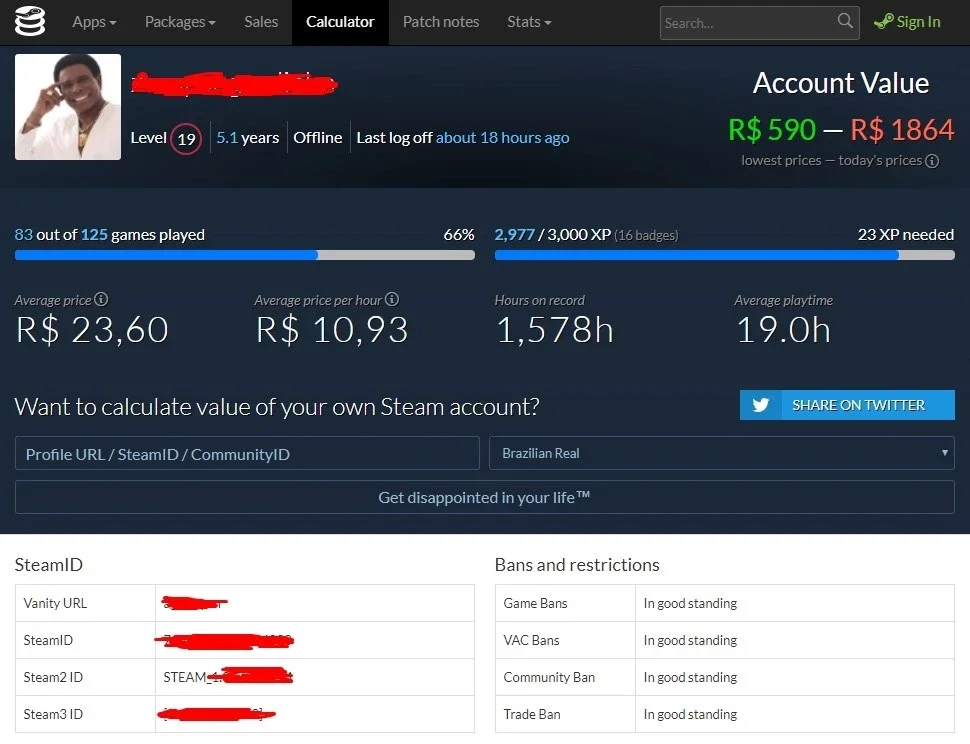Viewport: 970px width, 744px height.
Task: Click the Twitter bird icon
Action: (x=761, y=405)
